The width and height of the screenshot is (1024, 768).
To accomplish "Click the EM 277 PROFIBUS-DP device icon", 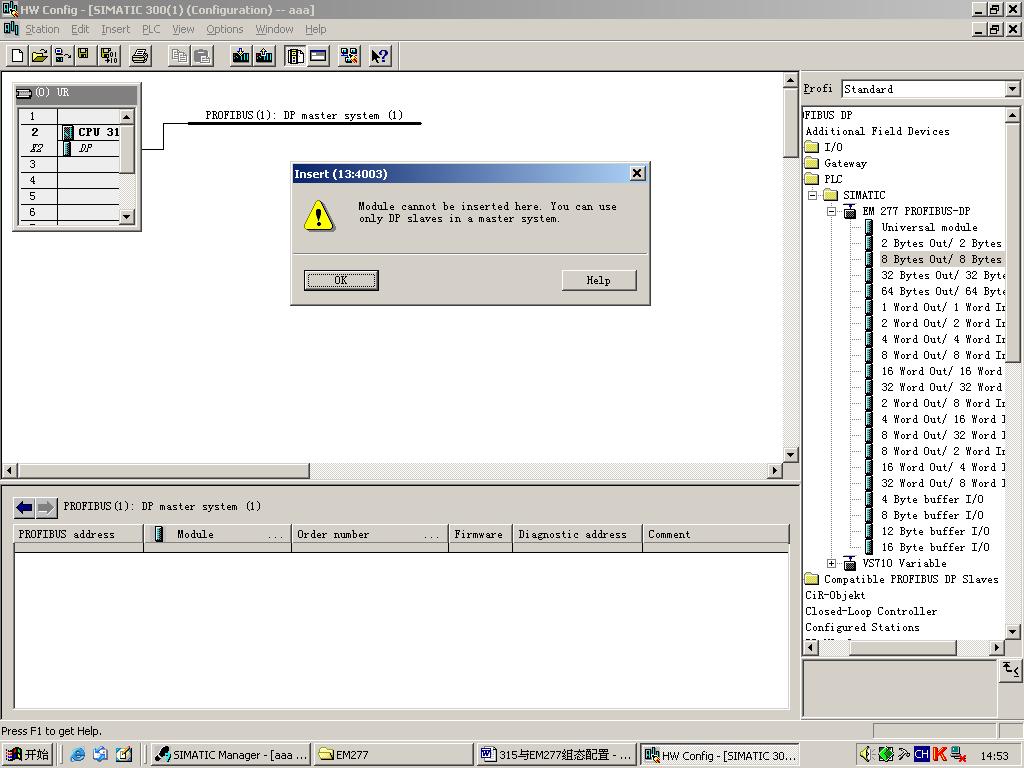I will tap(850, 211).
